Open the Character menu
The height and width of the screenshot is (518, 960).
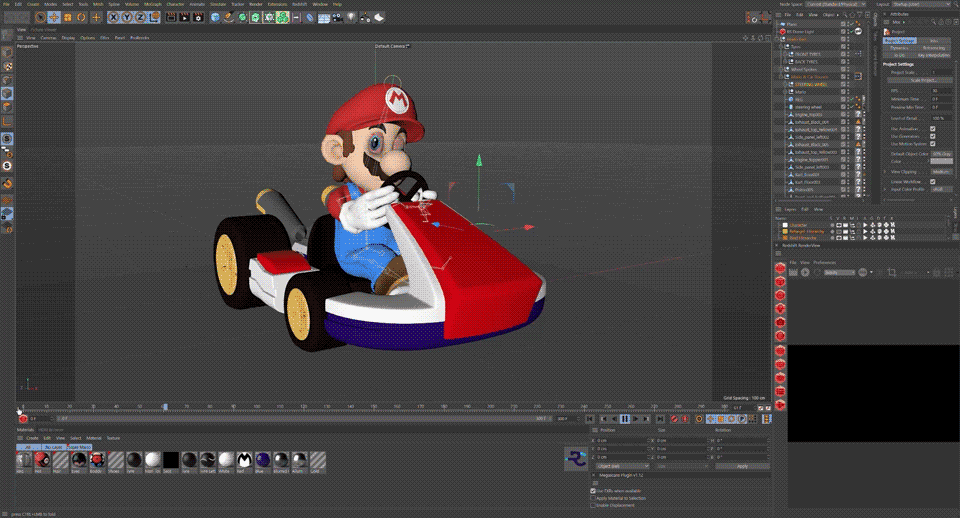[x=175, y=4]
